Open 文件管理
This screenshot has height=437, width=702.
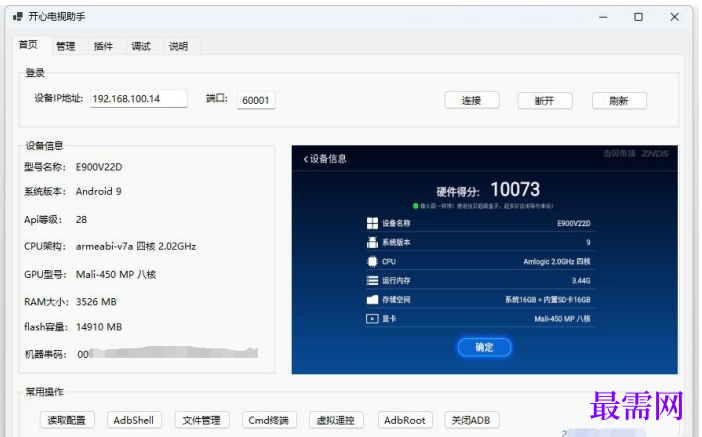click(201, 420)
